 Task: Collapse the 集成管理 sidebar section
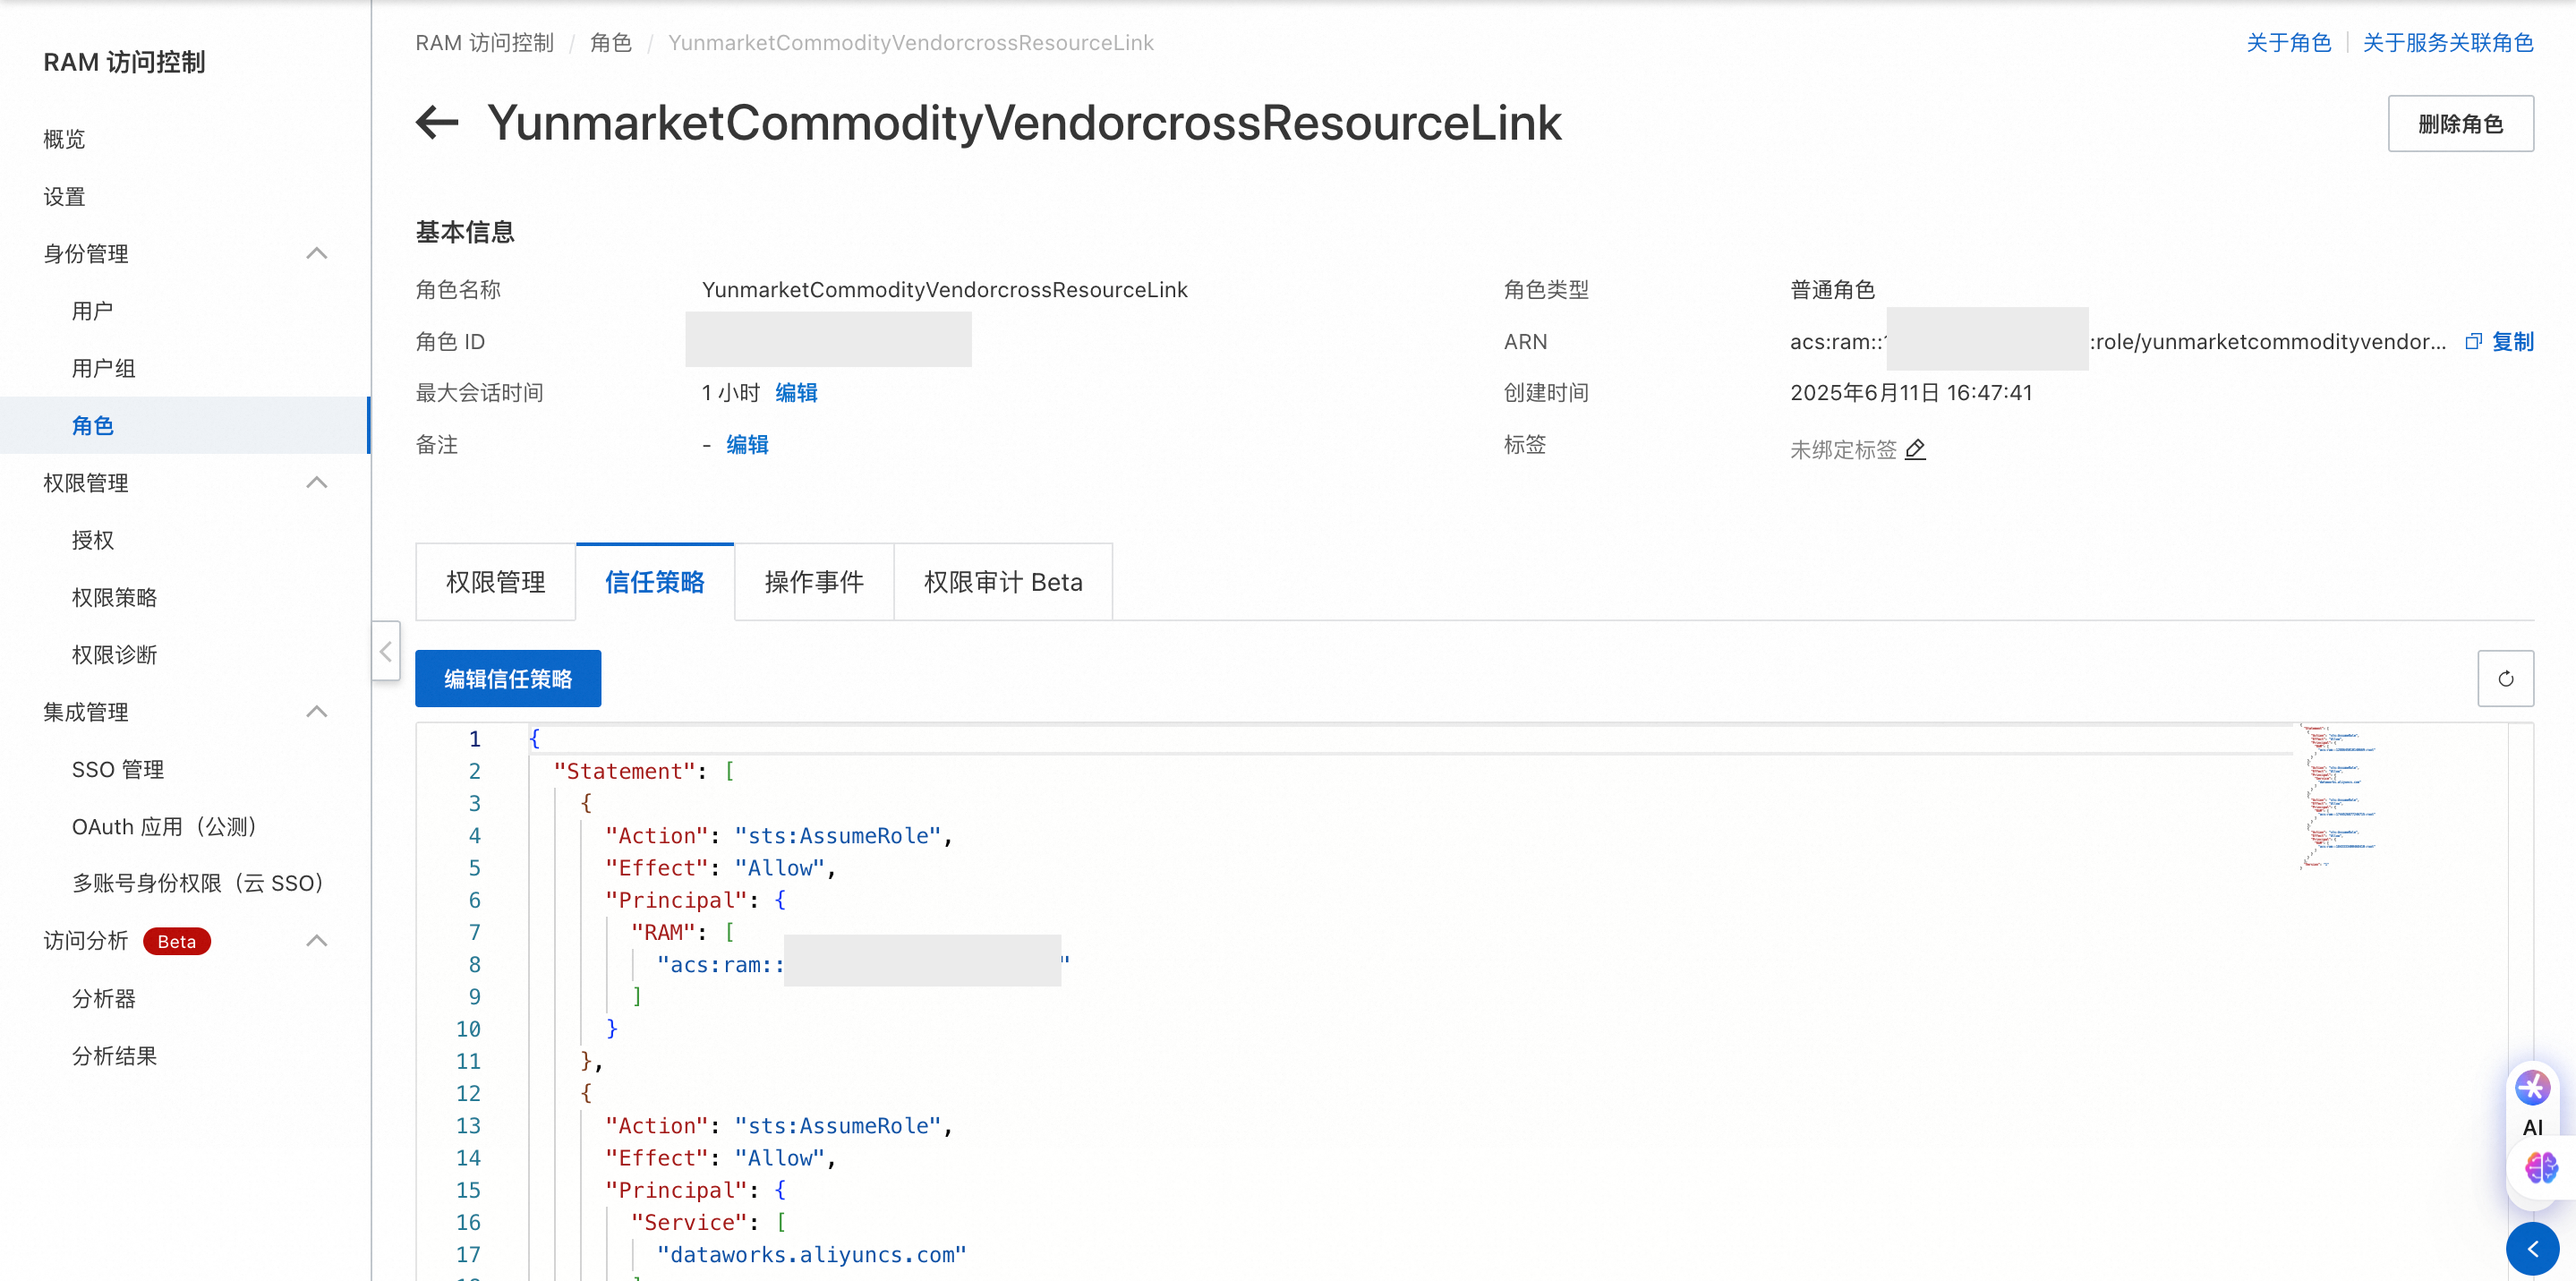[317, 712]
